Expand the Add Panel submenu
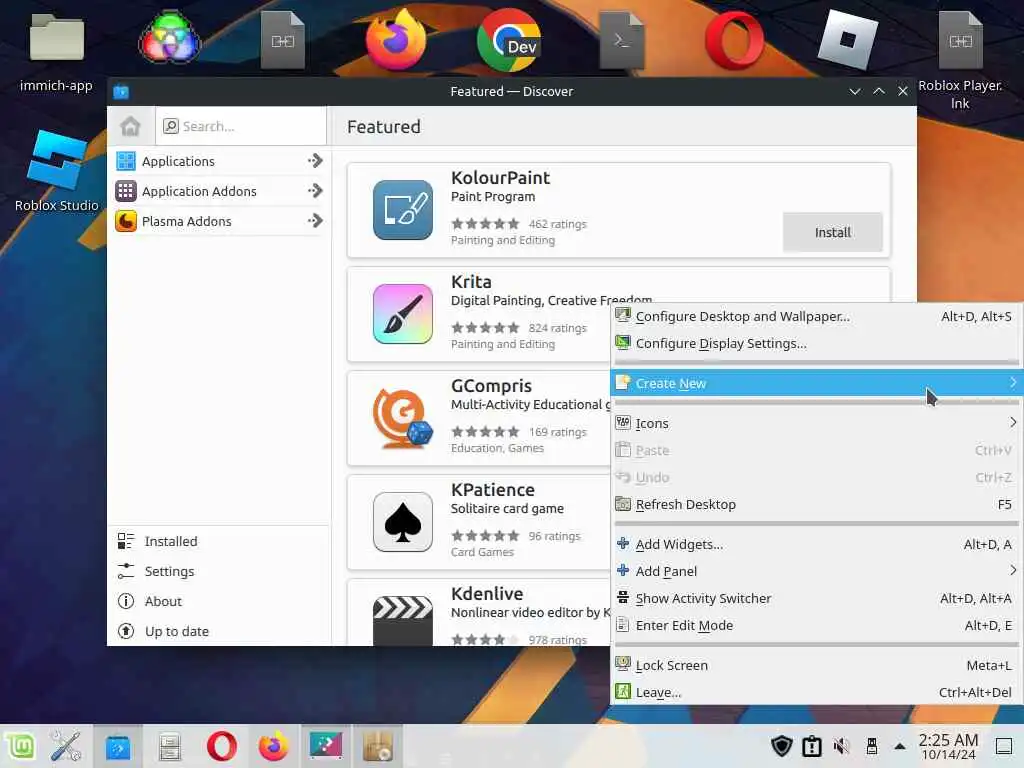 [816, 571]
